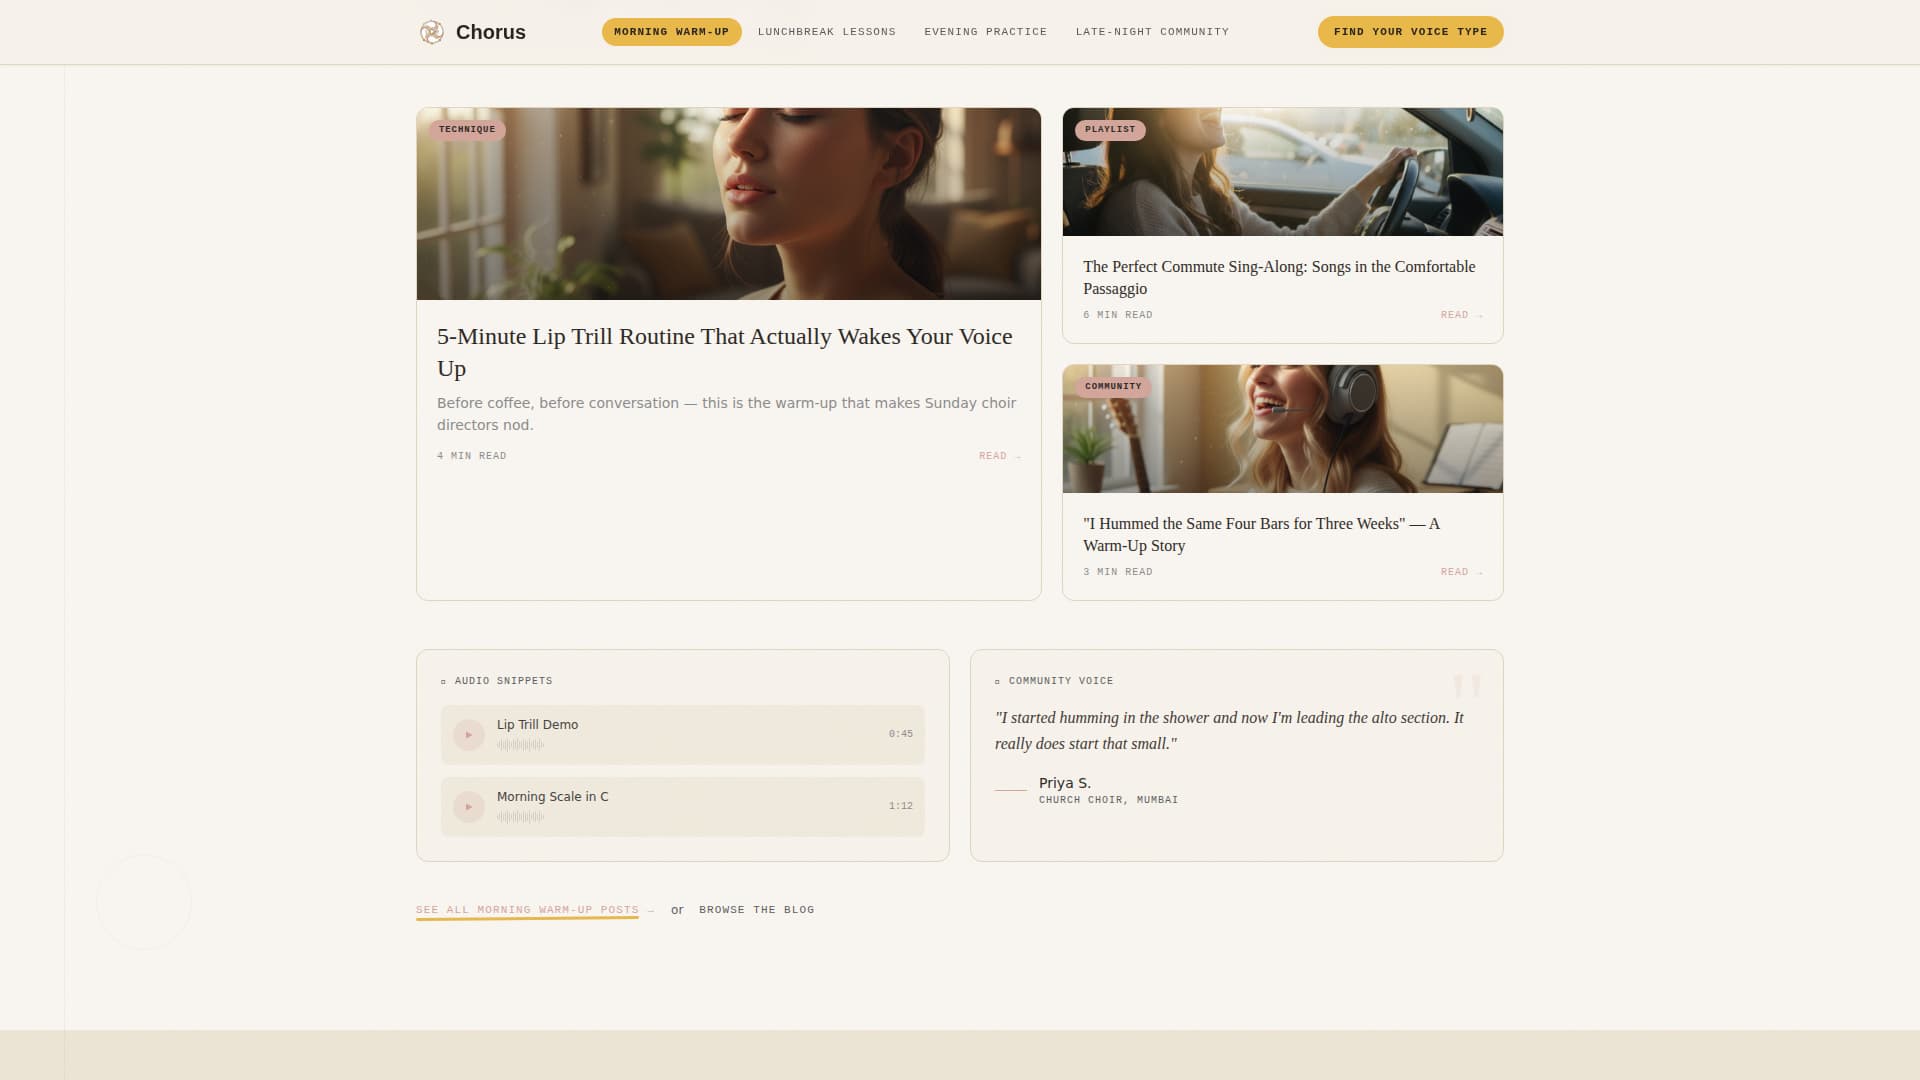The height and width of the screenshot is (1080, 1920).
Task: Play the Morning Scale in C snippet
Action: 468,807
